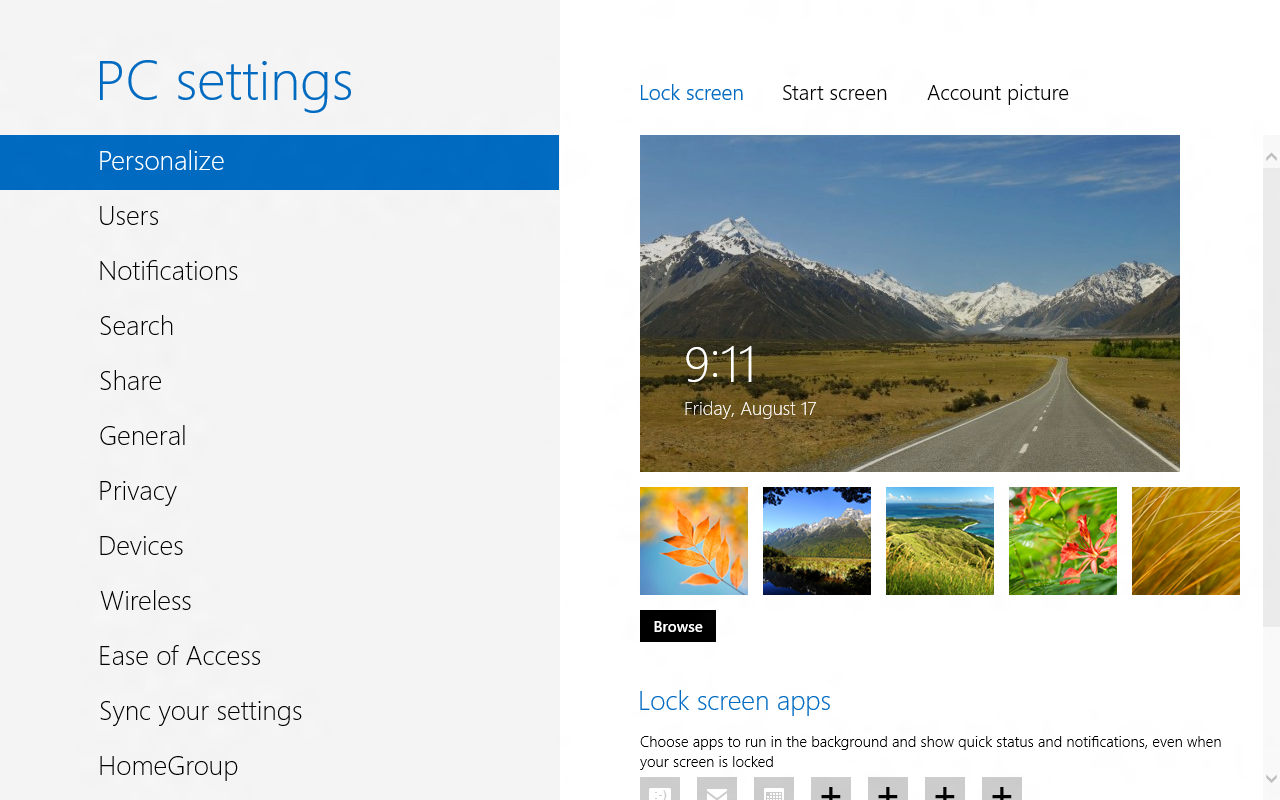
Task: Select the orange leaf lock screen thumbnail
Action: point(693,541)
